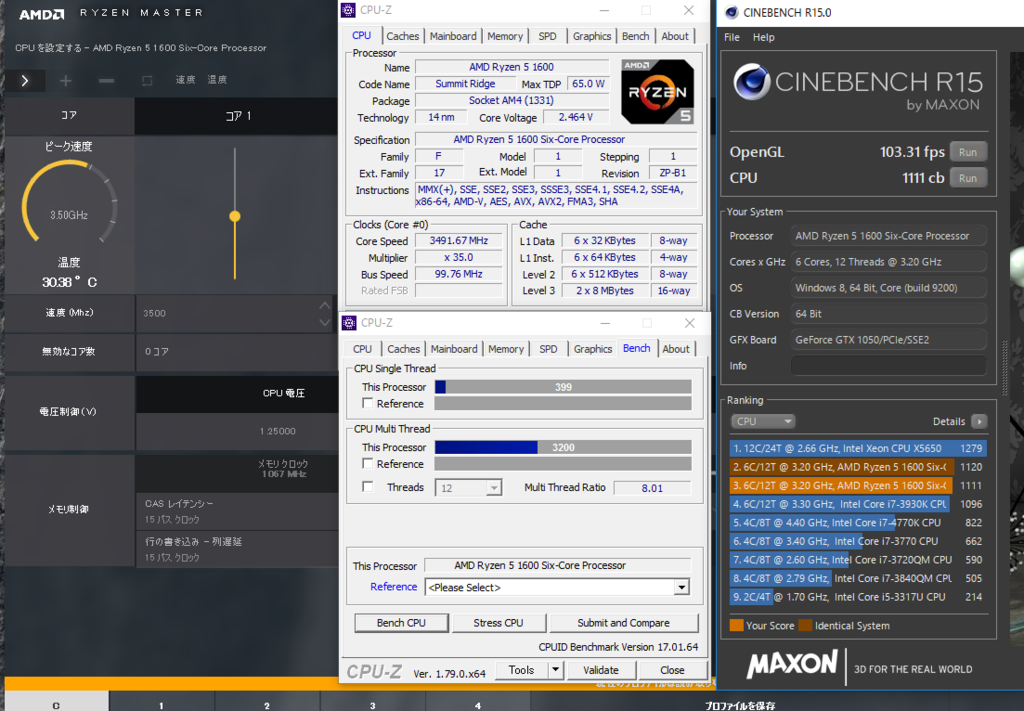1024x711 pixels.
Task: Open the Tools dropdown arrow in CPU-Z
Action: (555, 670)
